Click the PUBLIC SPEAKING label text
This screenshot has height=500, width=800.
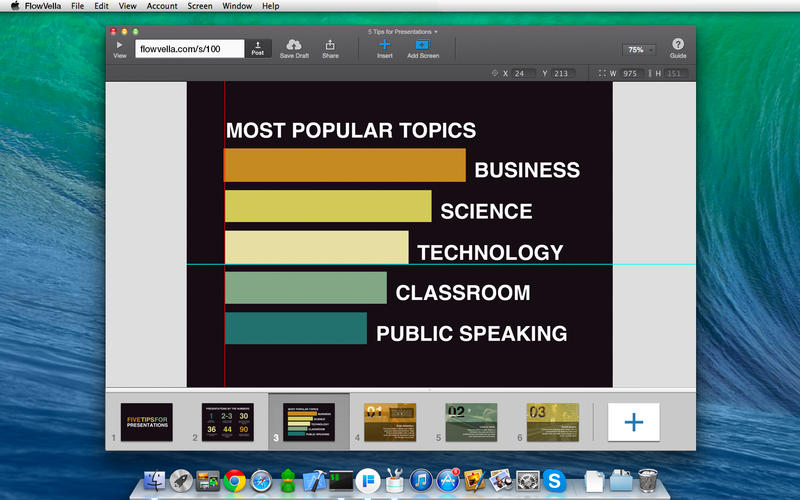[471, 334]
